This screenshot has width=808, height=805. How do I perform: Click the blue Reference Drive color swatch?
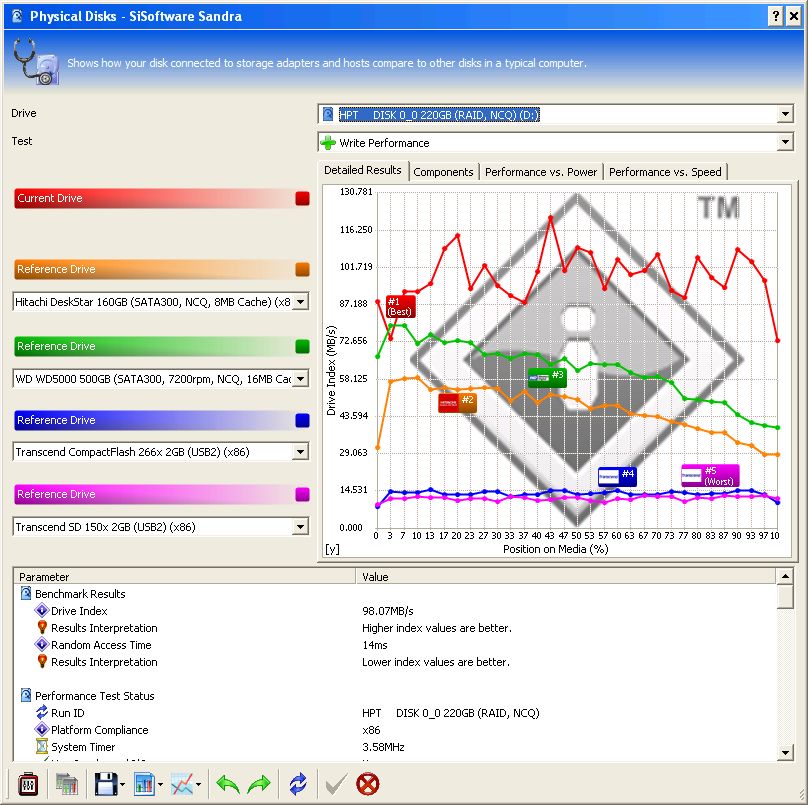(302, 421)
